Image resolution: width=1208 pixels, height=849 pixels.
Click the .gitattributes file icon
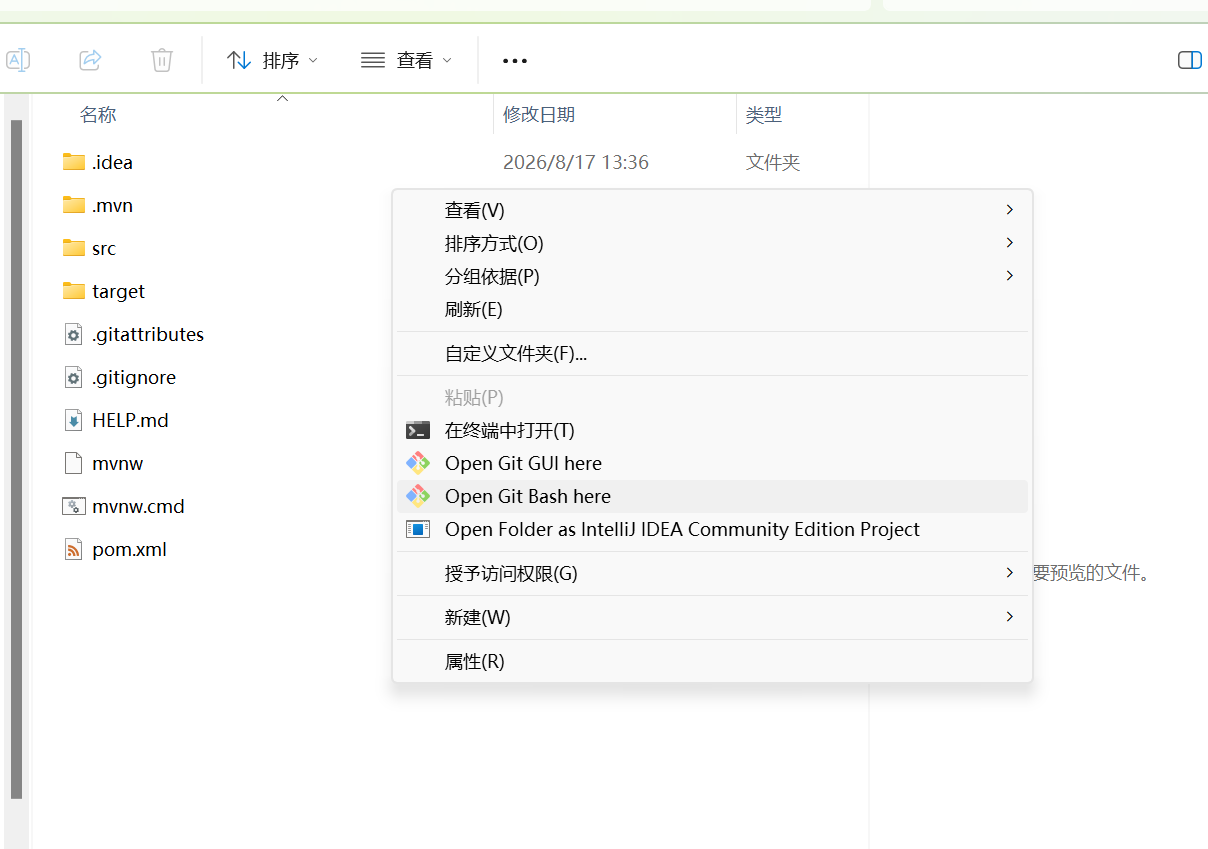click(x=73, y=334)
